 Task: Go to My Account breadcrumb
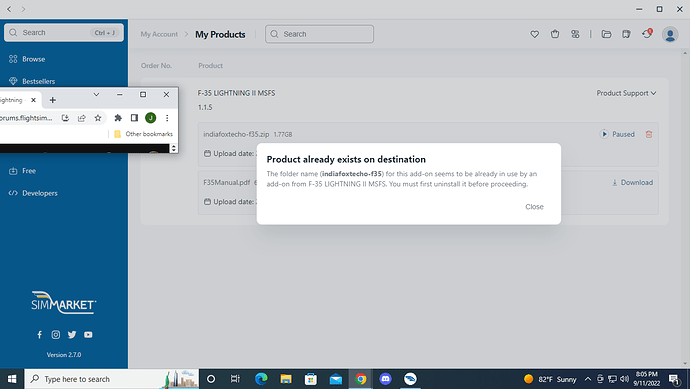coord(159,34)
